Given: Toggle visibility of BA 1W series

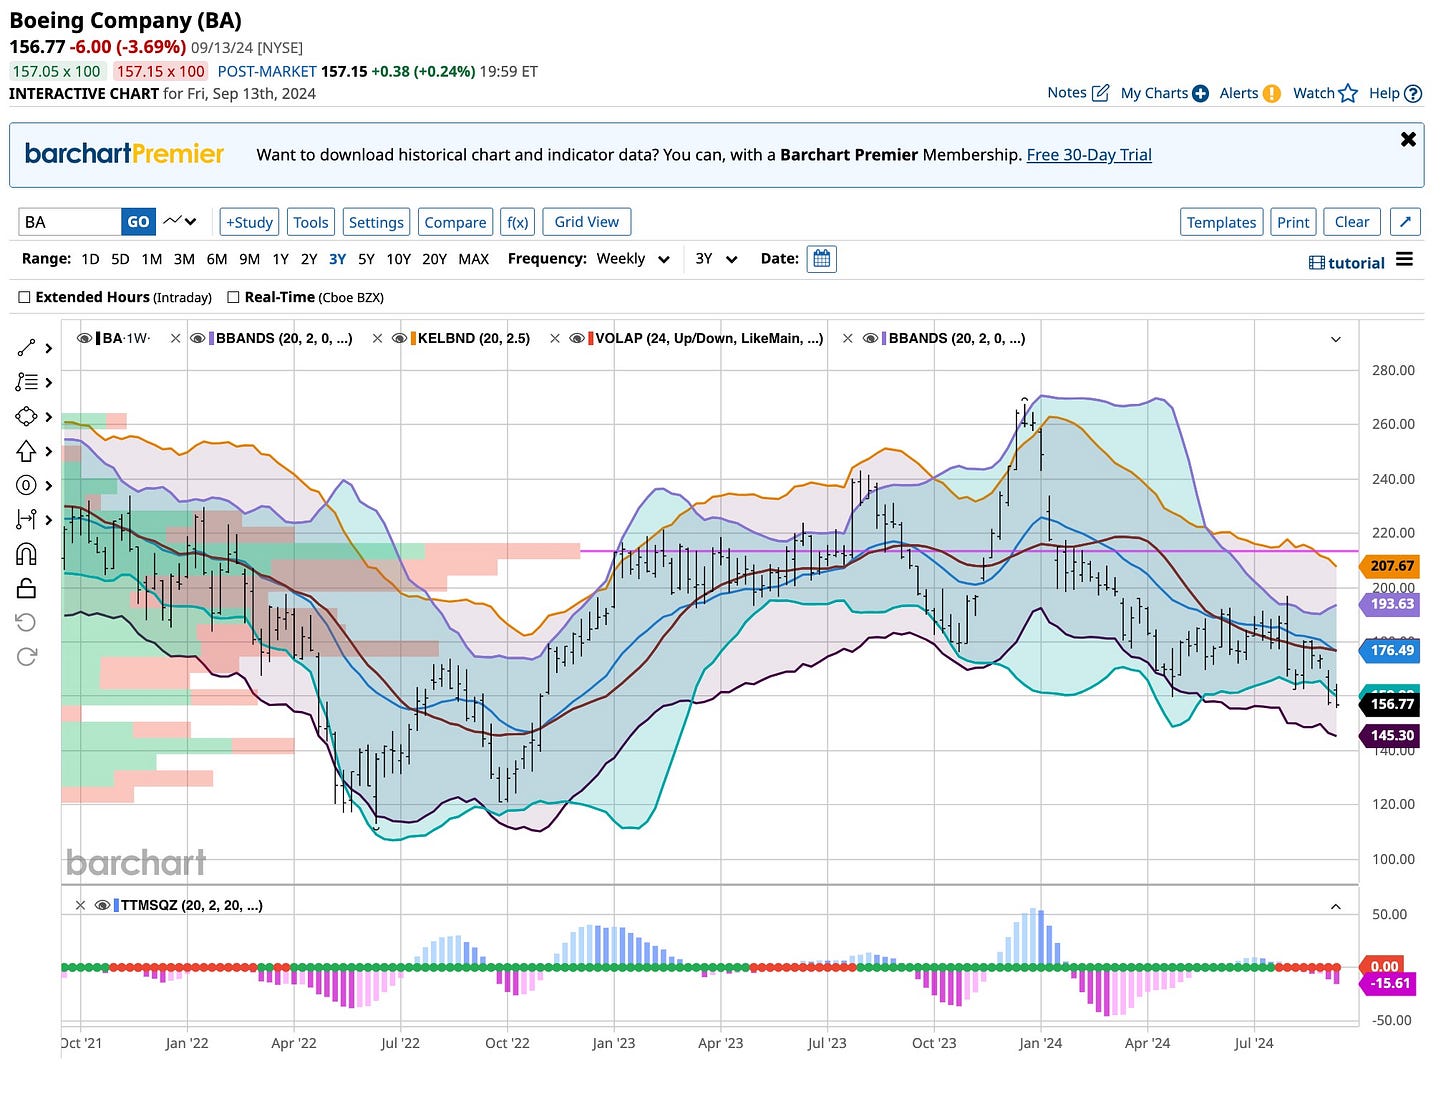Looking at the screenshot, I should point(84,339).
